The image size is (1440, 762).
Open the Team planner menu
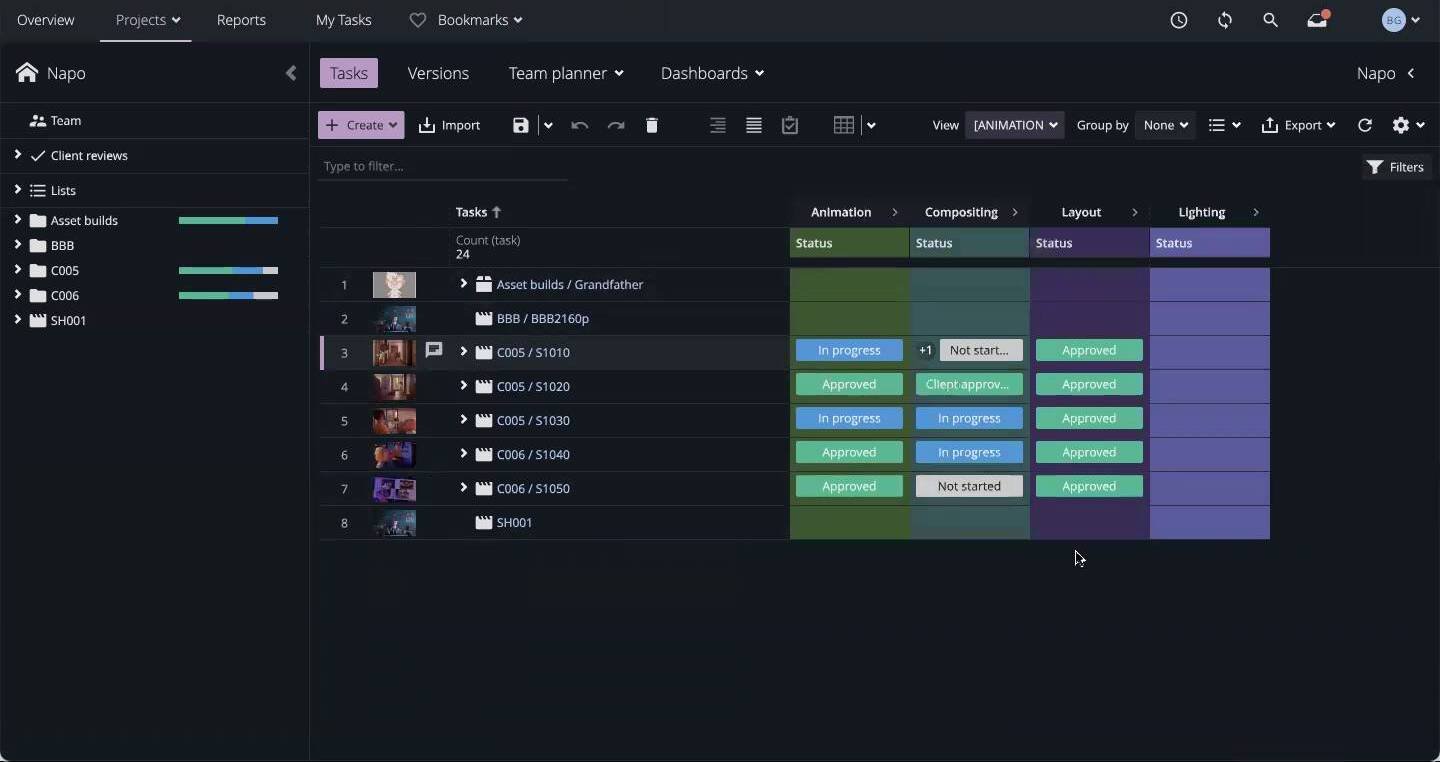566,73
